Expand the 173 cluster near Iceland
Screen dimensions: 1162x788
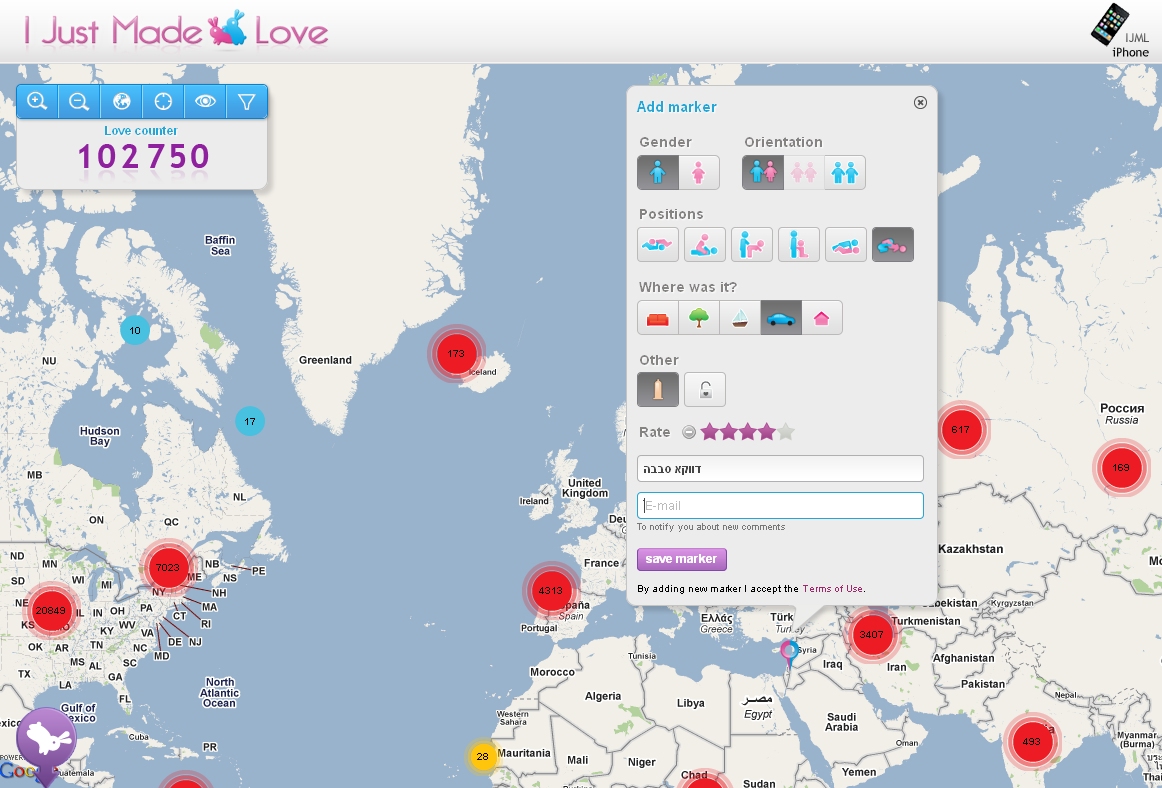click(x=456, y=354)
